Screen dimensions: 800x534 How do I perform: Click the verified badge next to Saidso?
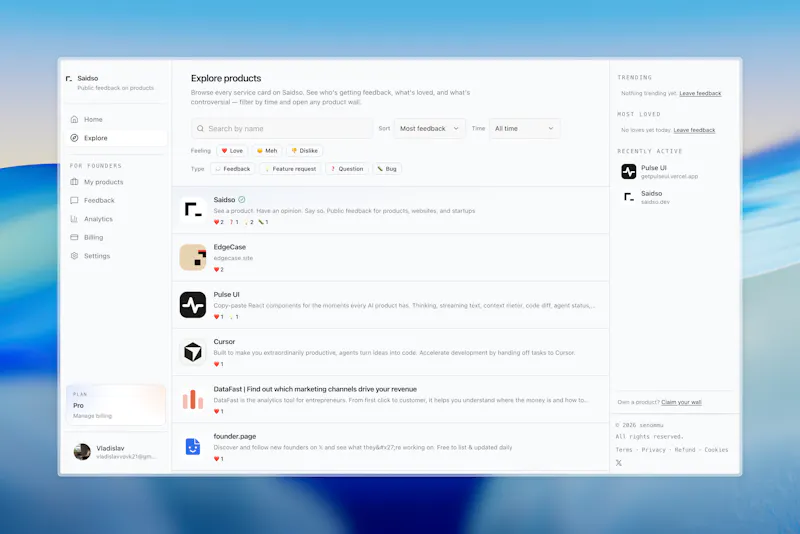[x=242, y=200]
